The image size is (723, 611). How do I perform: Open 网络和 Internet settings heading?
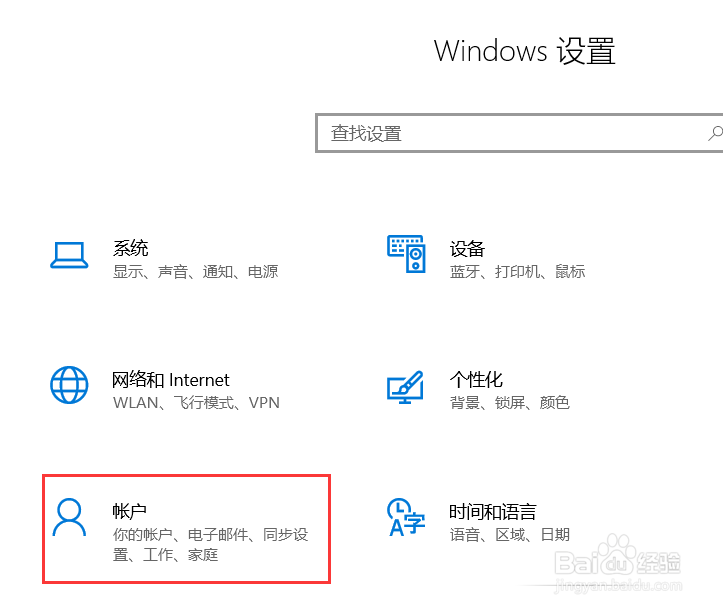(x=171, y=380)
